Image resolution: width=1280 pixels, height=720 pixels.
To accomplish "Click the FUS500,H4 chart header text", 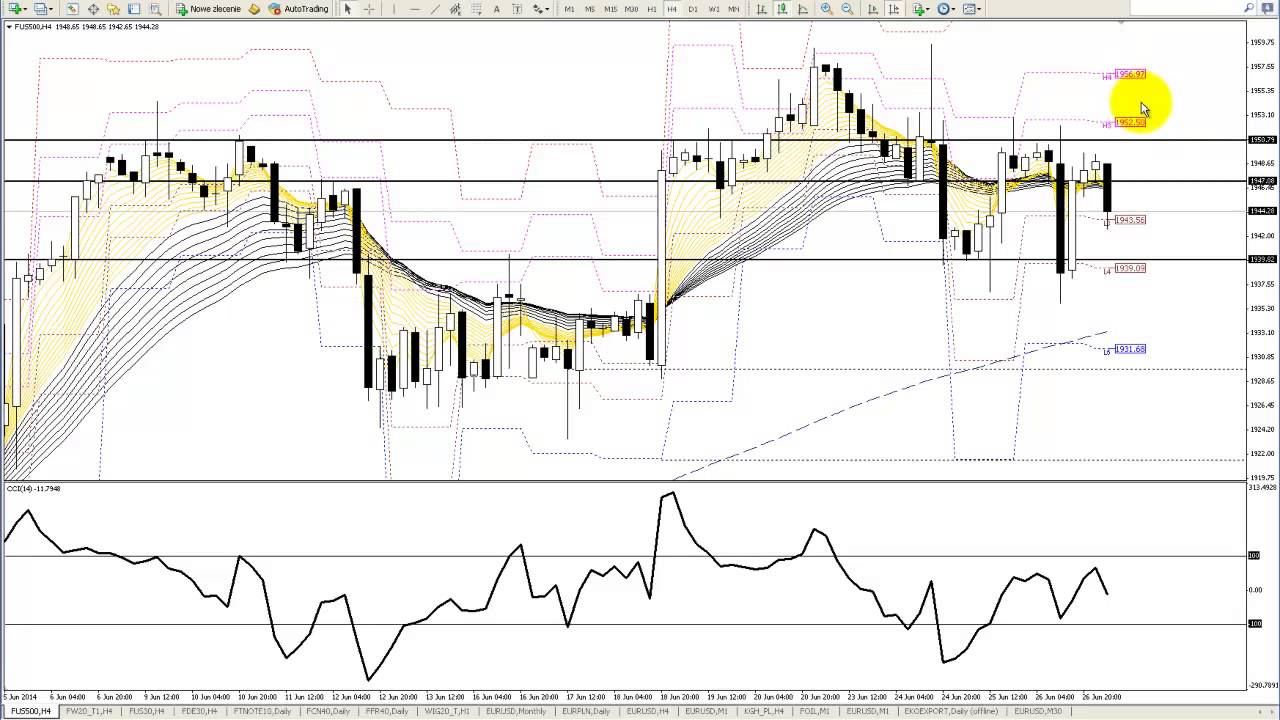I will (x=86, y=26).
